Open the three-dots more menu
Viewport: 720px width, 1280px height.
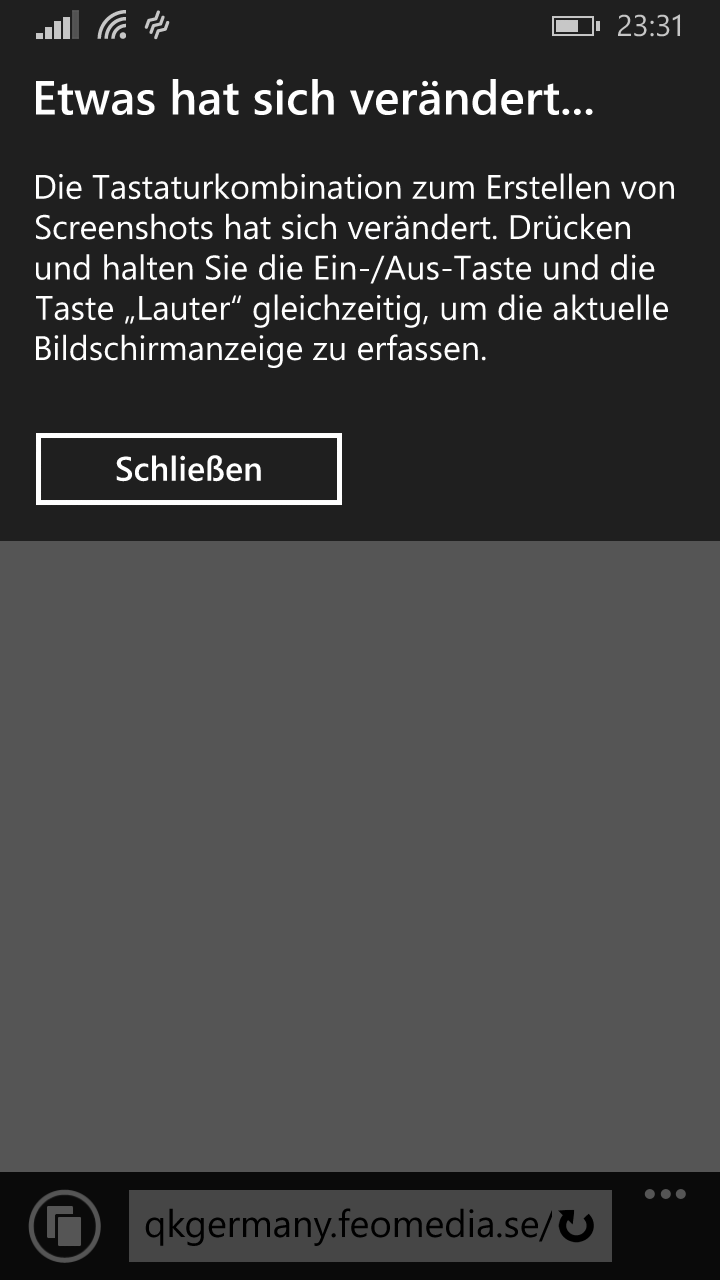click(x=665, y=1194)
